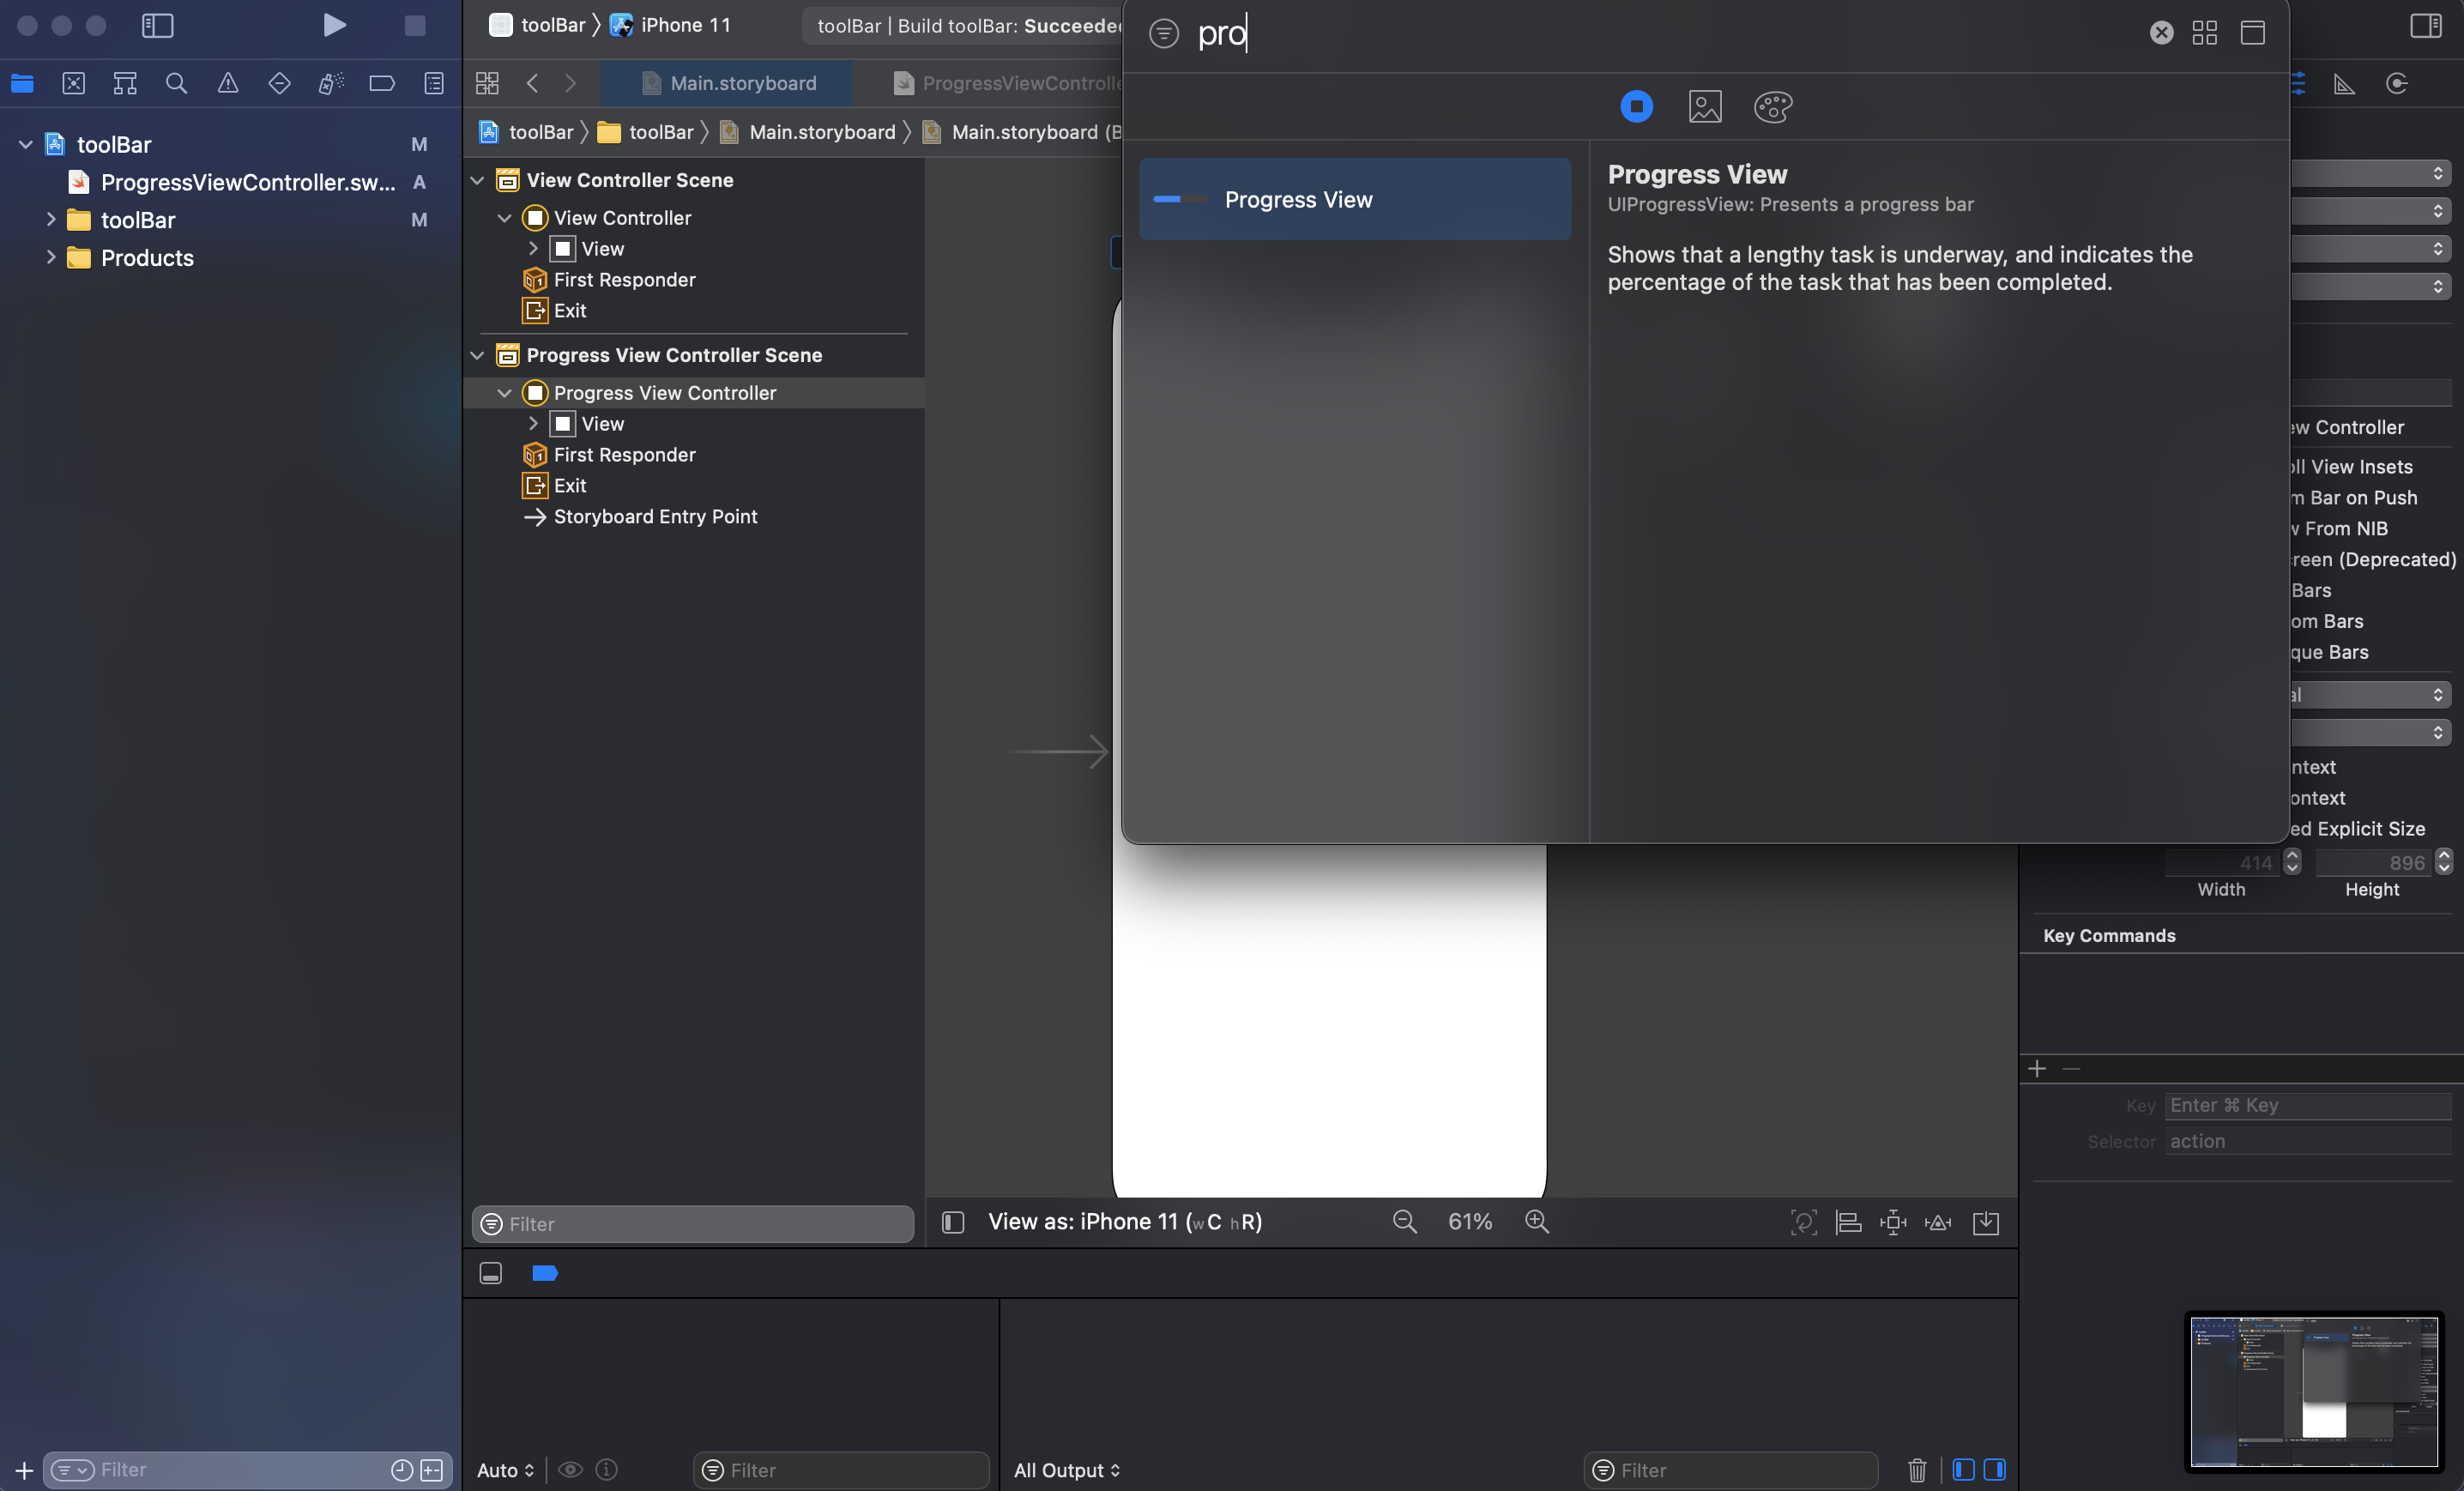
Task: Run the project with the Play button
Action: pos(334,26)
